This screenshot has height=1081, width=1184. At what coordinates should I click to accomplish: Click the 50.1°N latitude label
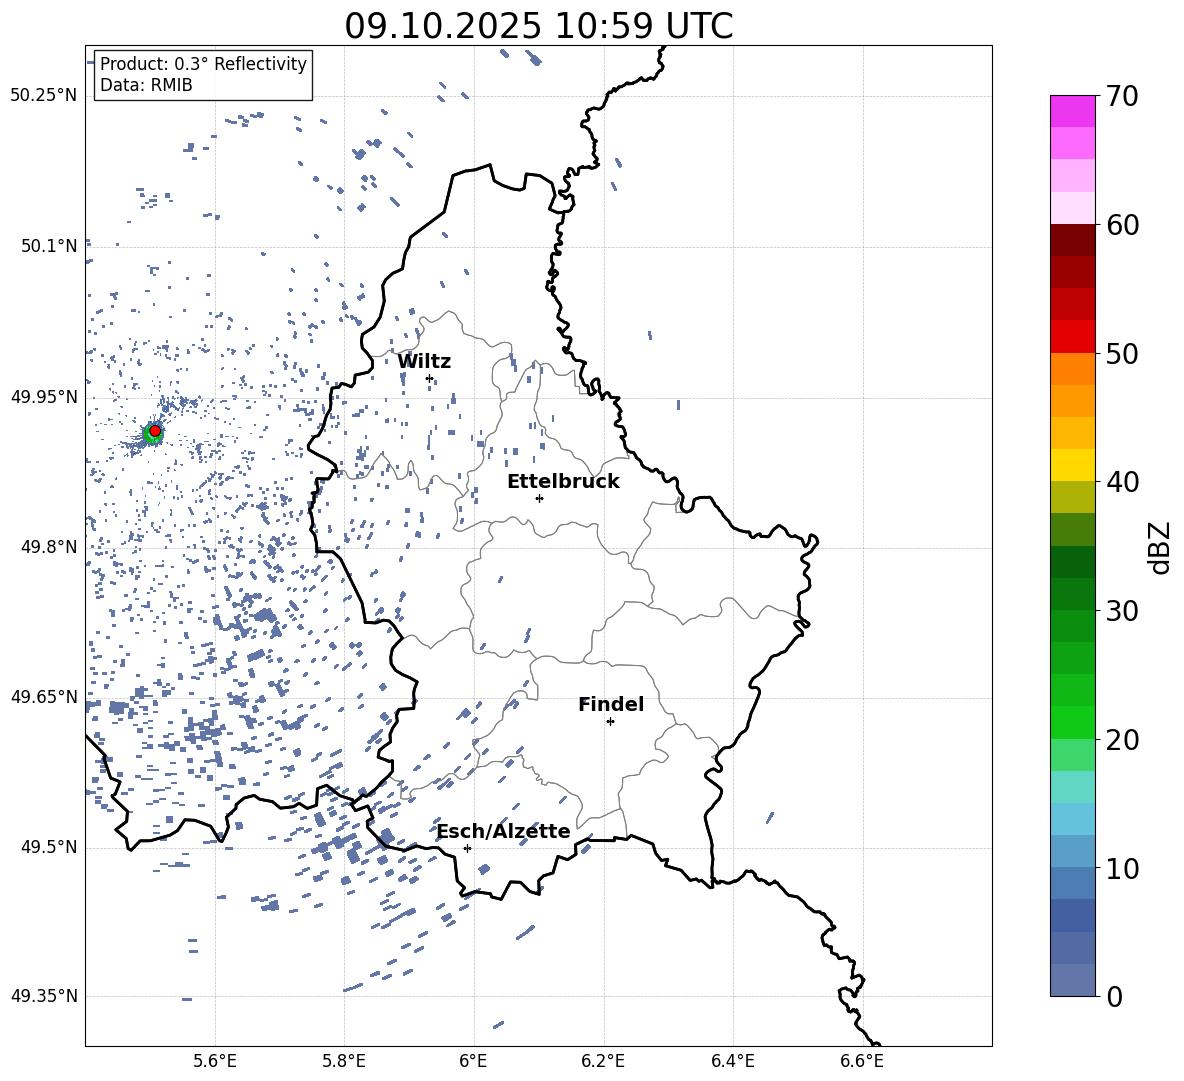click(49, 246)
